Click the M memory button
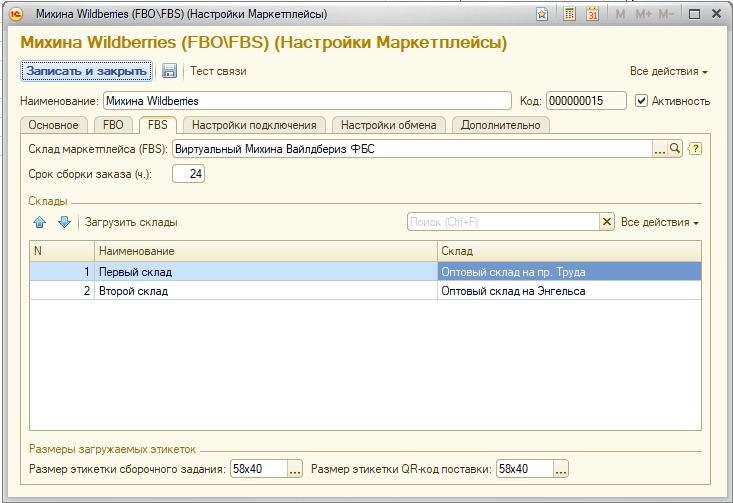This screenshot has height=503, width=733. coord(620,14)
